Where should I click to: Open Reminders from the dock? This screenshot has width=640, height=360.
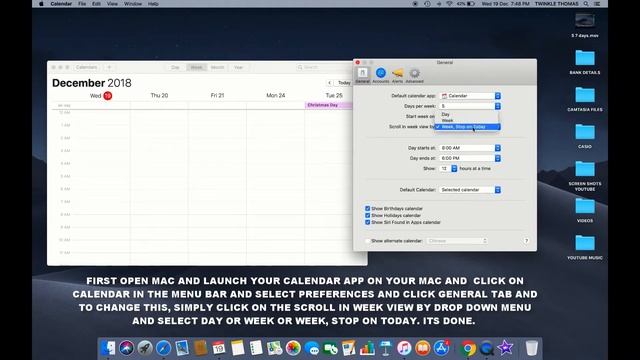click(x=256, y=348)
